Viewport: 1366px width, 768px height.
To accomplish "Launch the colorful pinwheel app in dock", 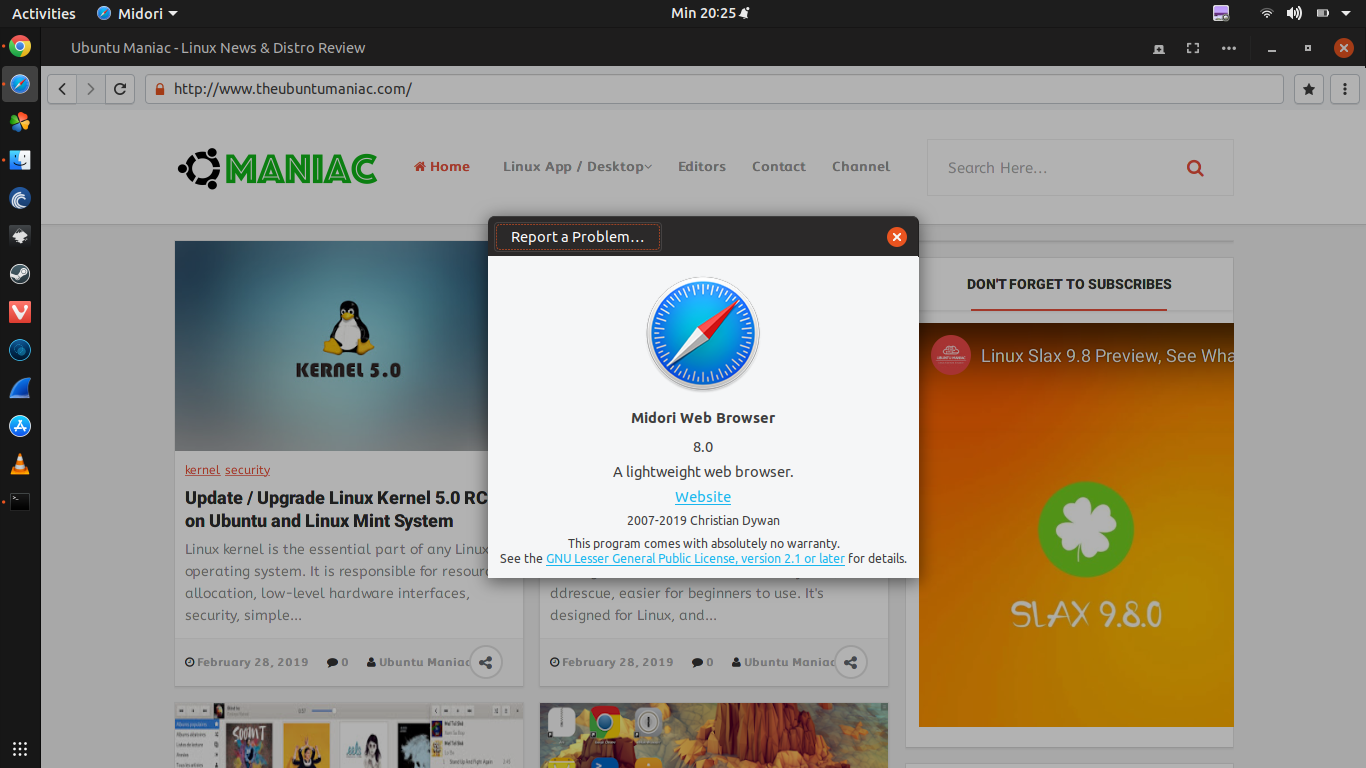I will click(20, 122).
